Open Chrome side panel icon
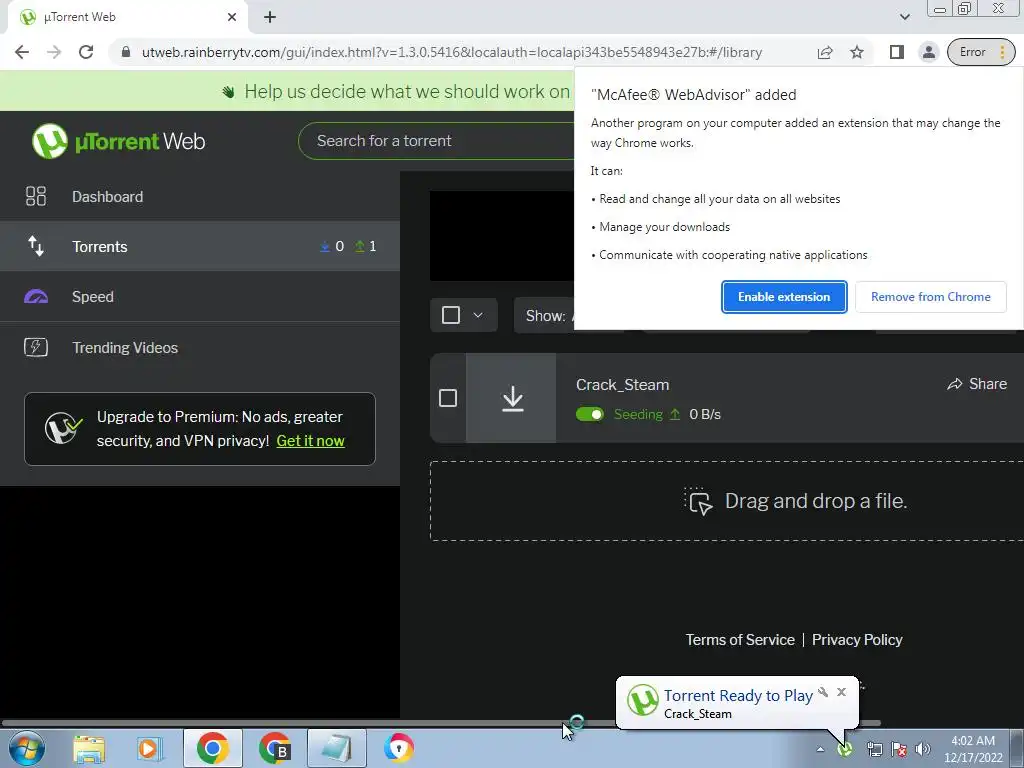Image resolution: width=1024 pixels, height=768 pixels. (897, 52)
